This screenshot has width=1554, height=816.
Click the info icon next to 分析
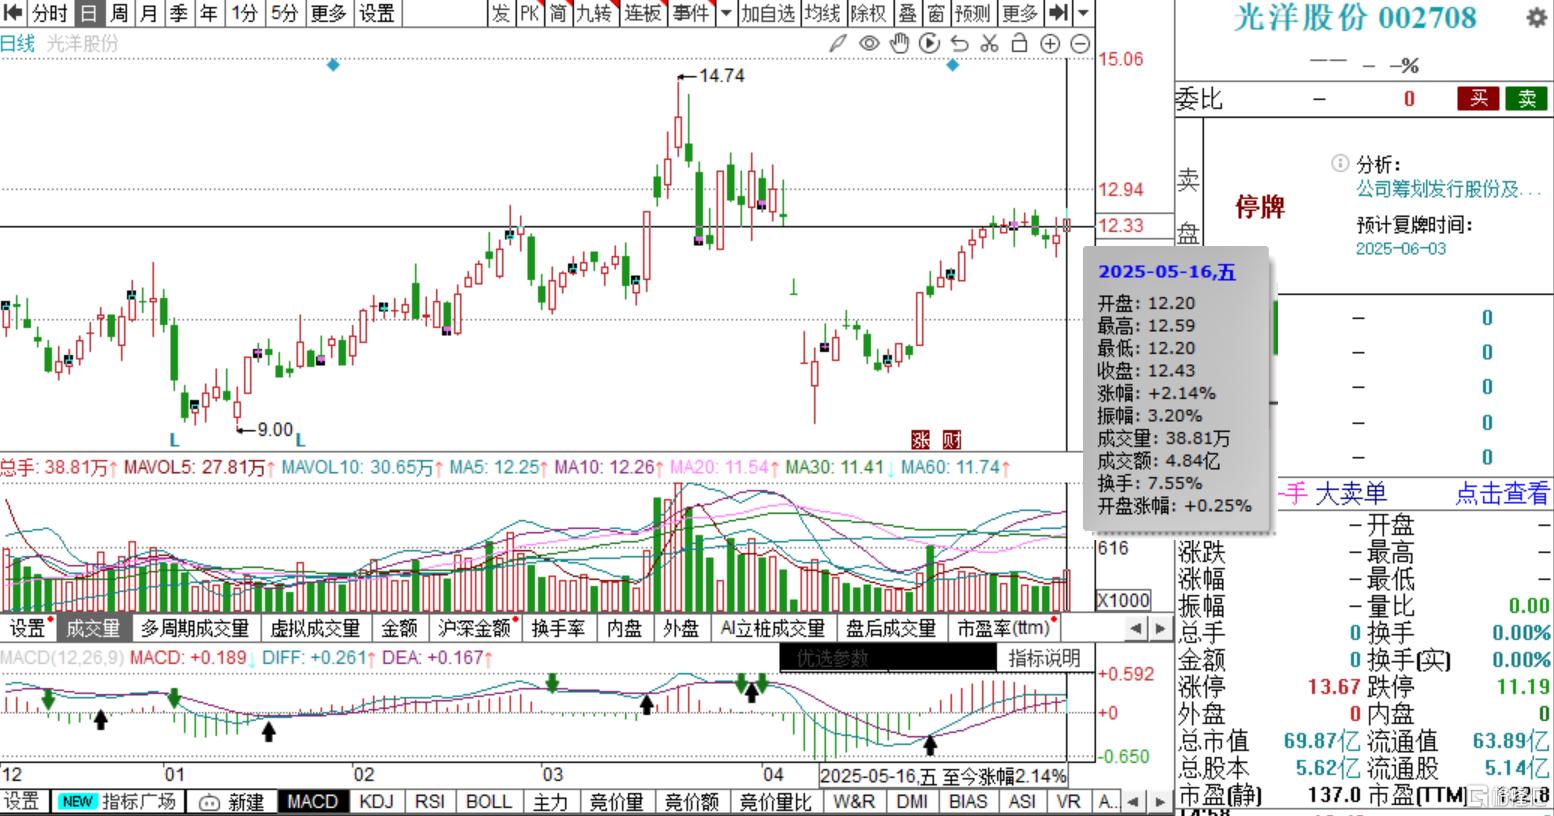[1340, 163]
